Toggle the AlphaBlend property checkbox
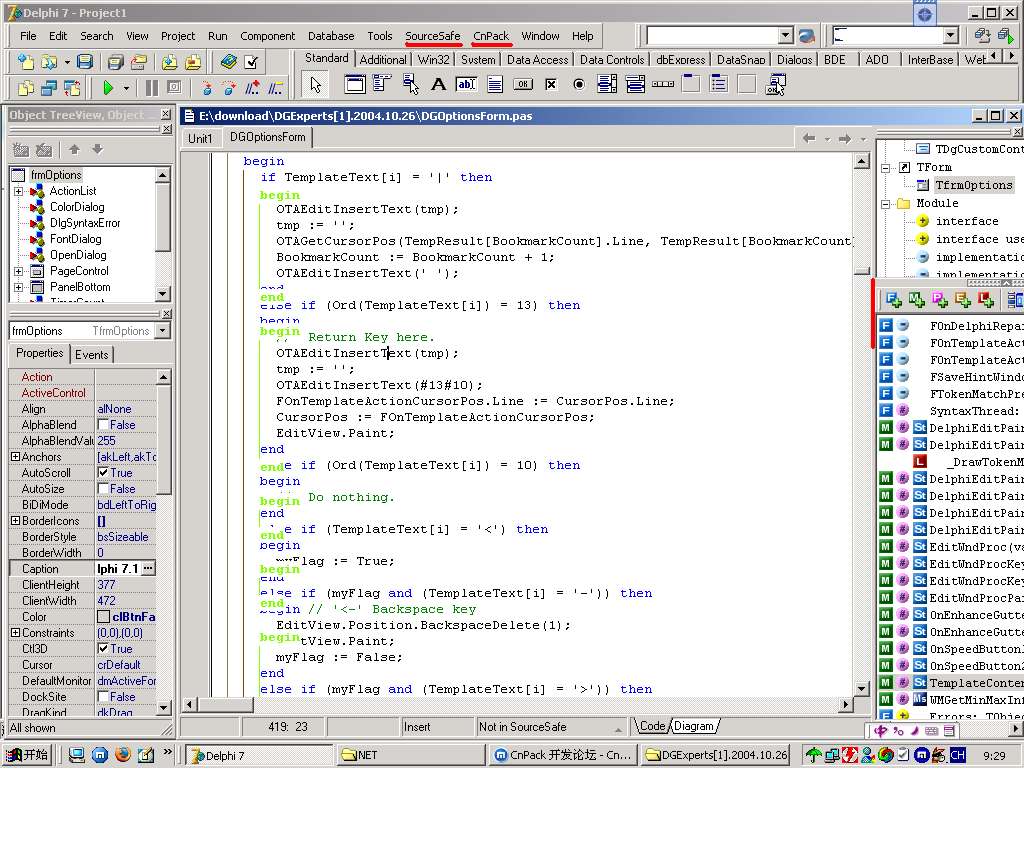The width and height of the screenshot is (1024, 865). coord(103,425)
